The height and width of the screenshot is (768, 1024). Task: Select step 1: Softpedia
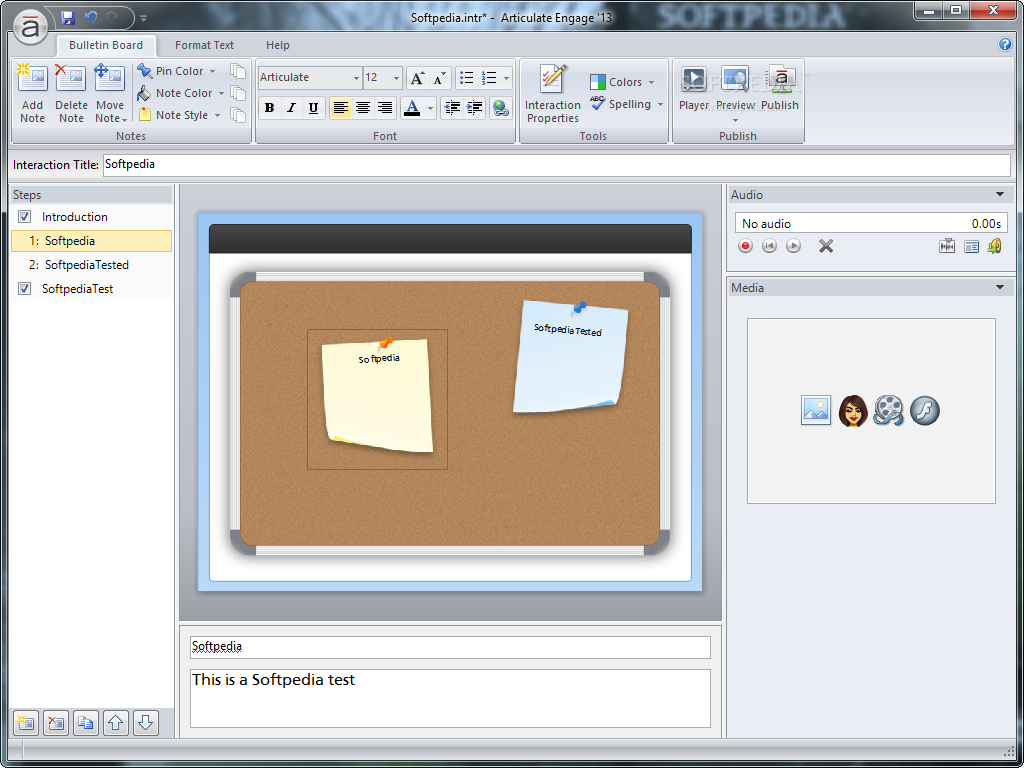[91, 241]
